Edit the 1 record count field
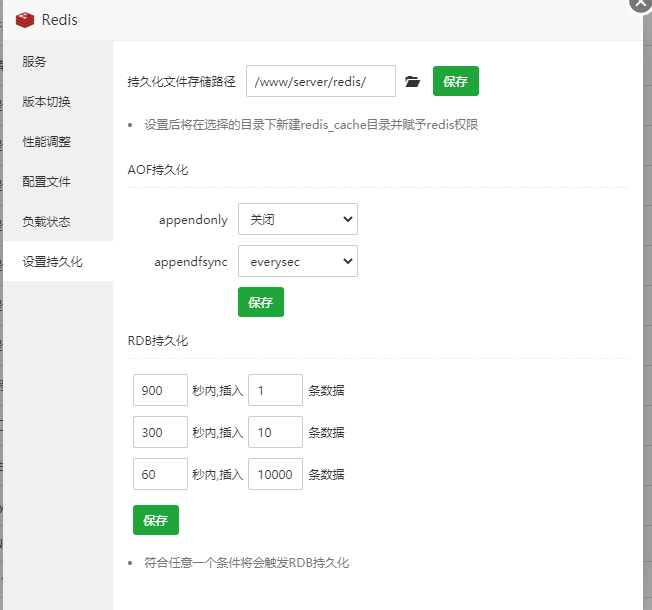Screen dimensions: 652x610 pos(275,390)
